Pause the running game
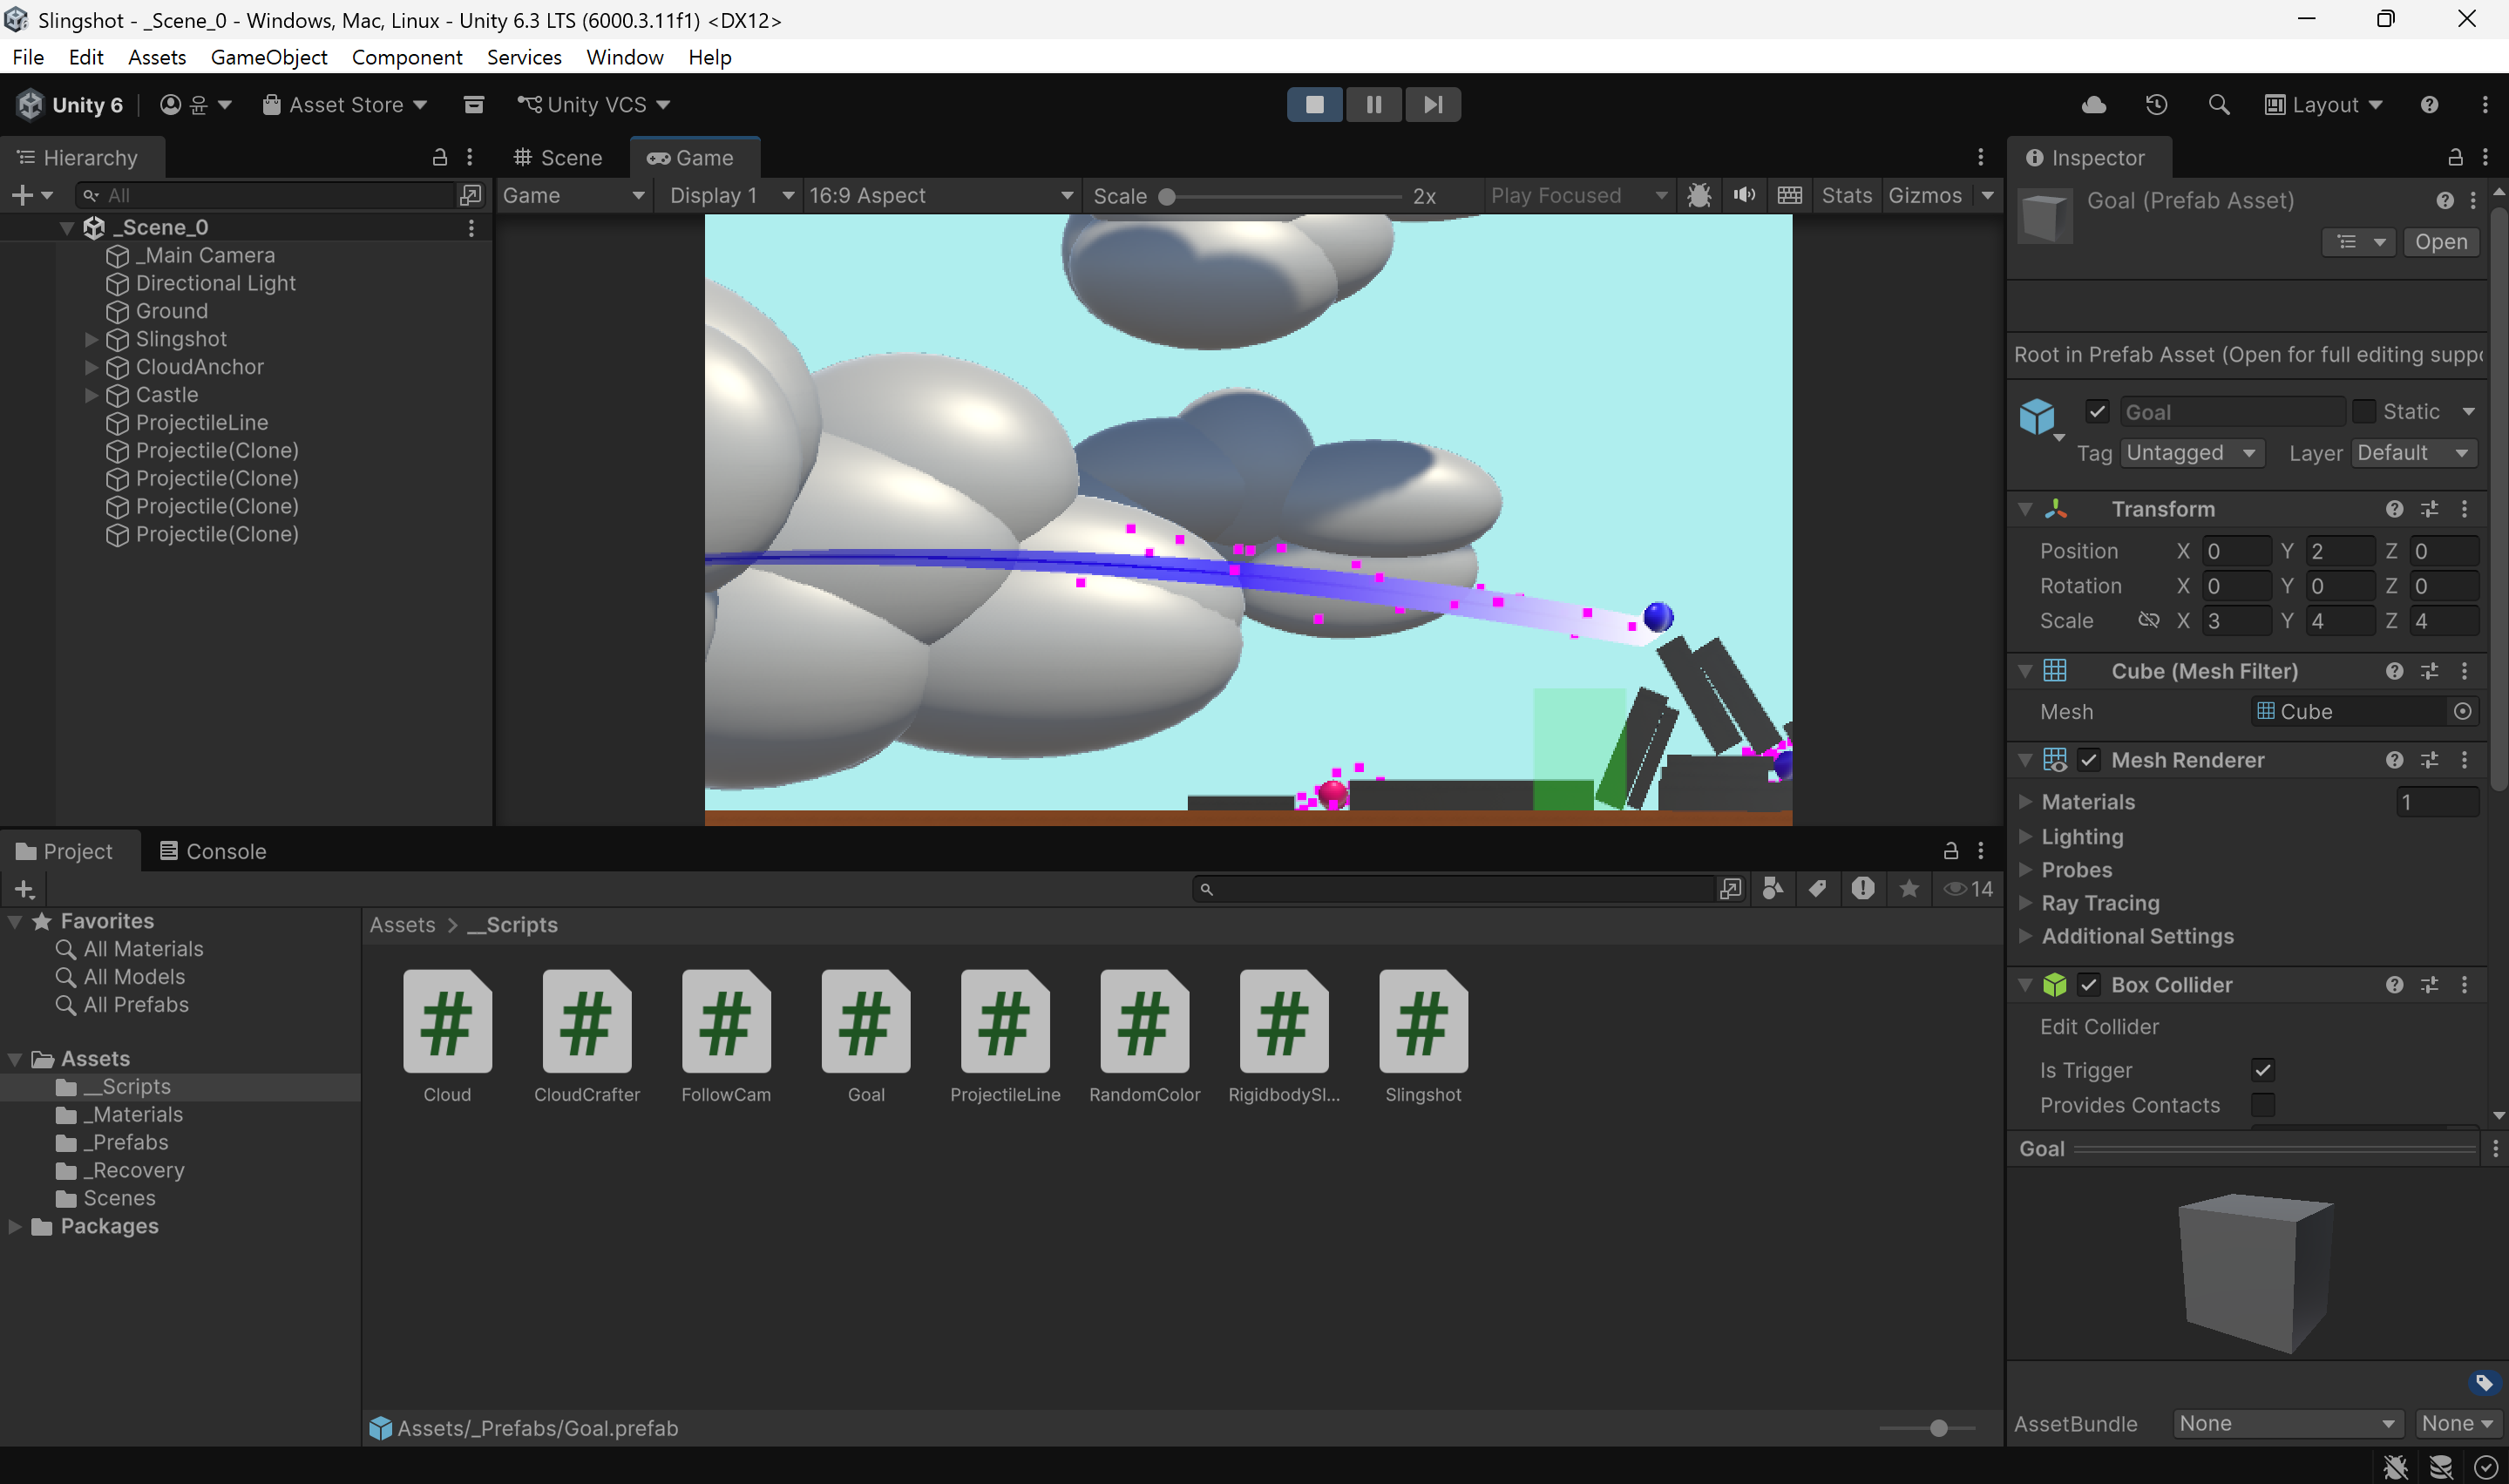This screenshot has width=2509, height=1484. pyautogui.click(x=1373, y=105)
